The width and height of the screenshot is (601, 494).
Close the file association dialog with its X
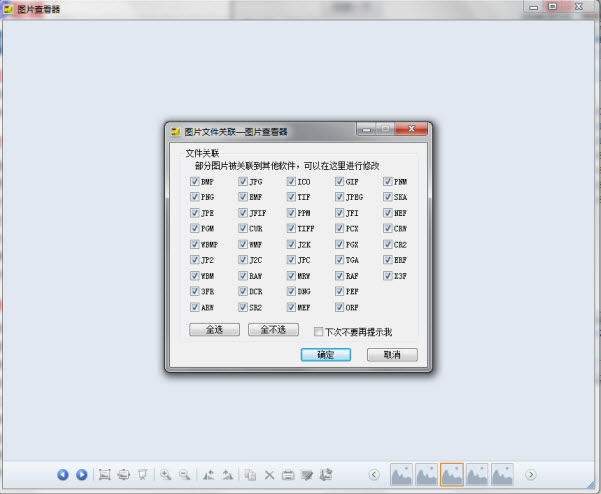(413, 130)
